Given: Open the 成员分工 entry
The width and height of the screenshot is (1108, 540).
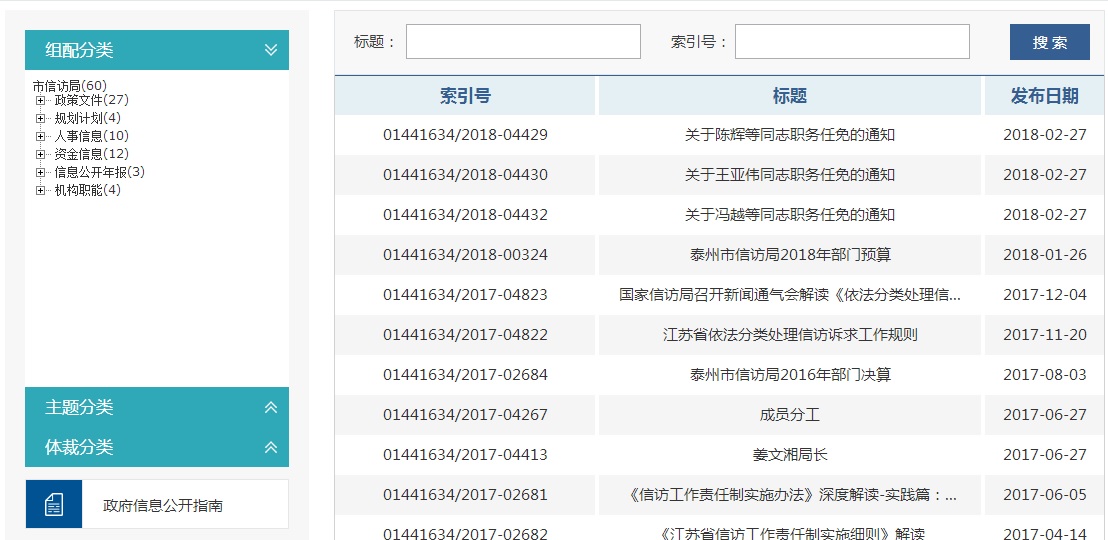Looking at the screenshot, I should coord(790,414).
